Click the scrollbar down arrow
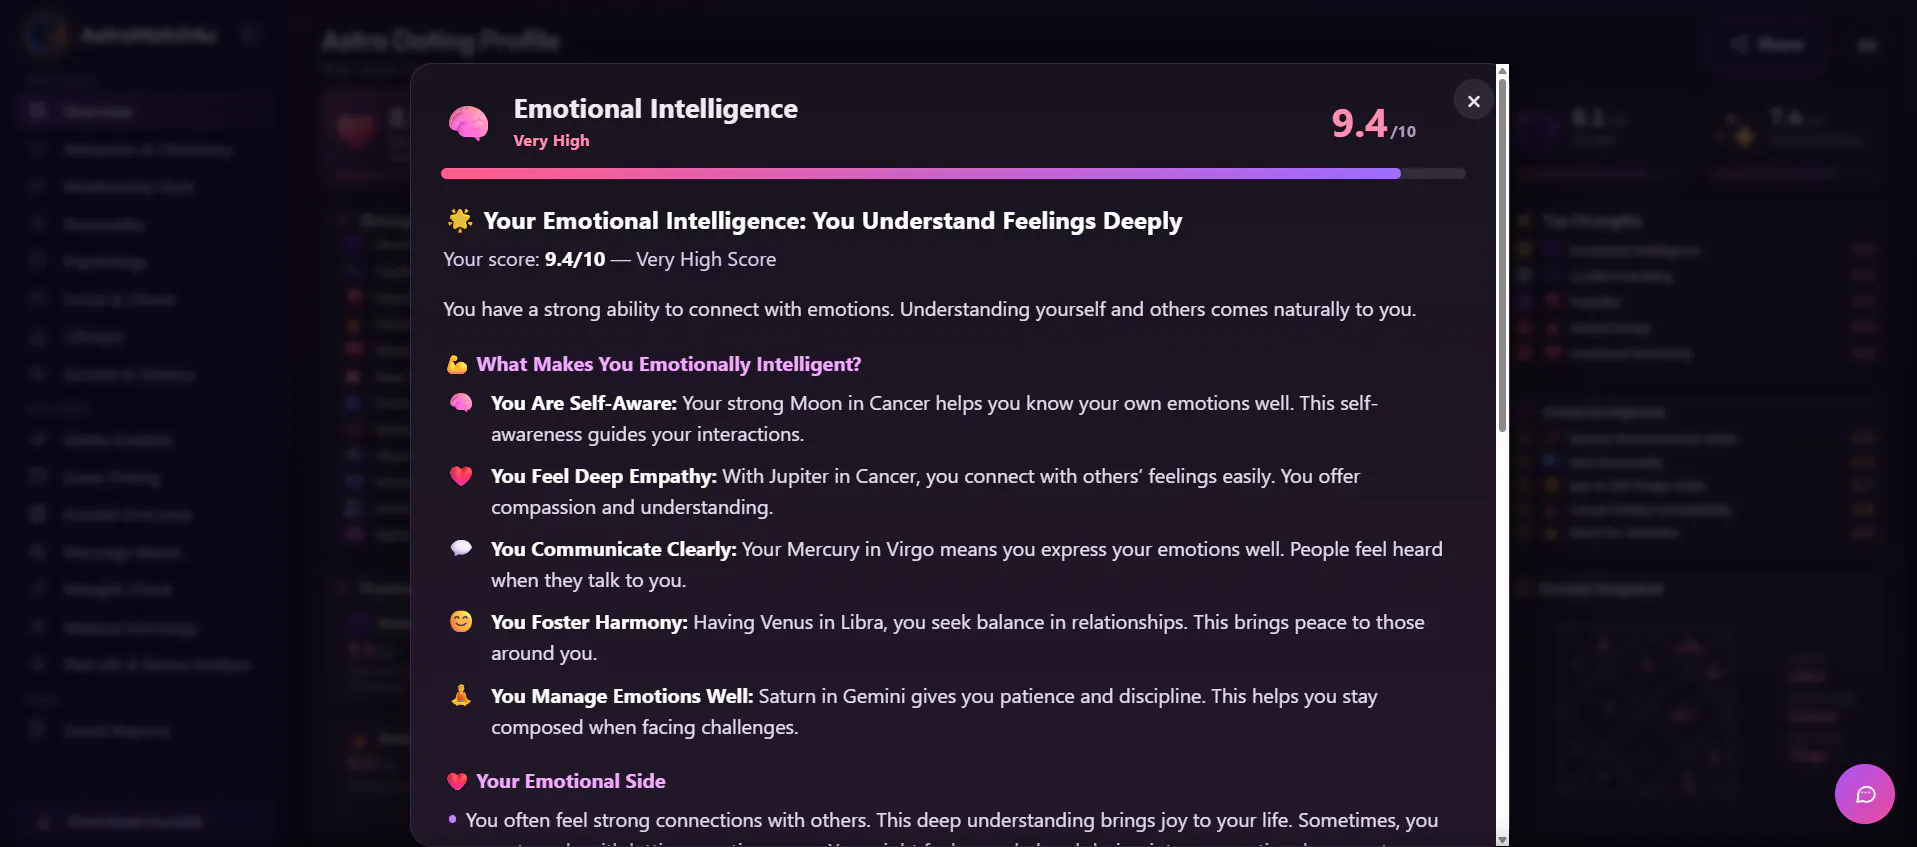This screenshot has width=1917, height=847. click(x=1502, y=840)
